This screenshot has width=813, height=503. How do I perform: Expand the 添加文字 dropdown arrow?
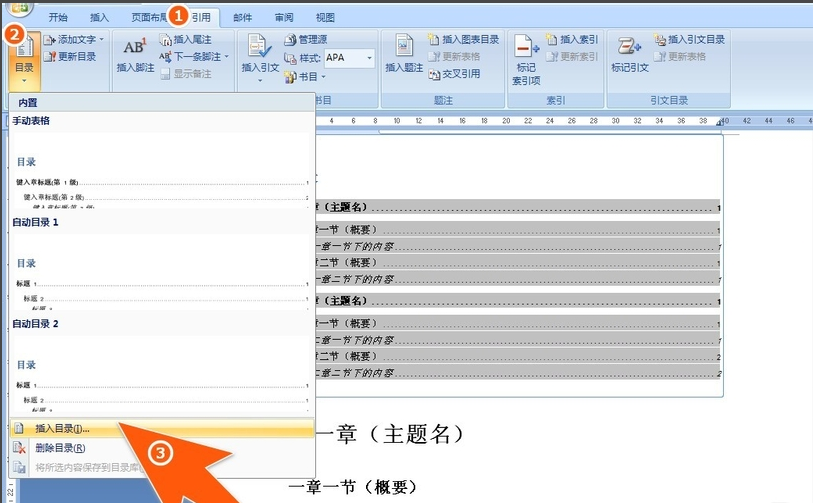coord(102,40)
